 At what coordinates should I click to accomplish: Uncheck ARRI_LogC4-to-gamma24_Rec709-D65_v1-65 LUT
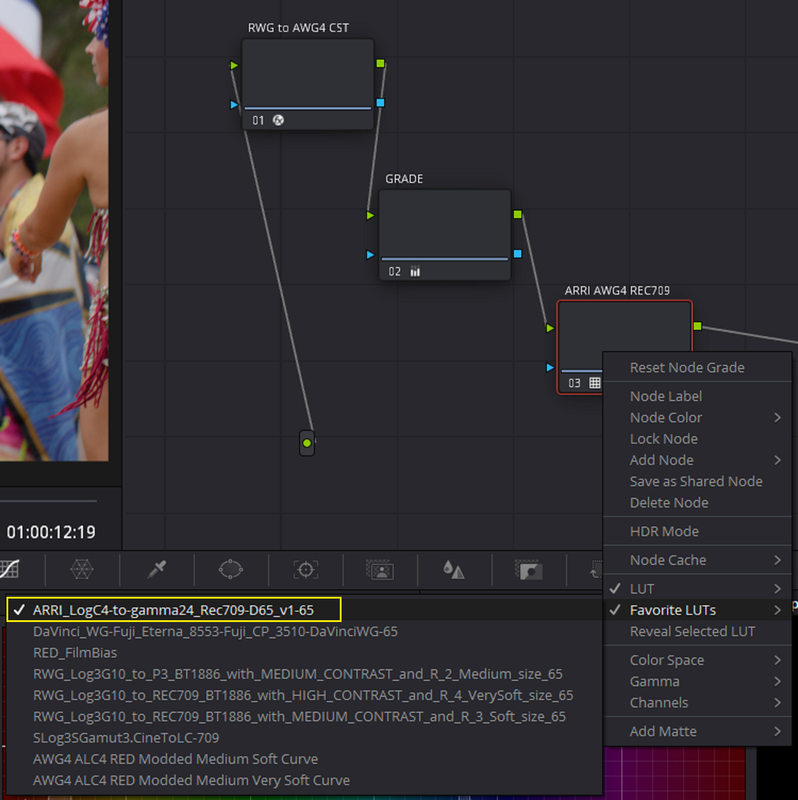tap(304, 610)
